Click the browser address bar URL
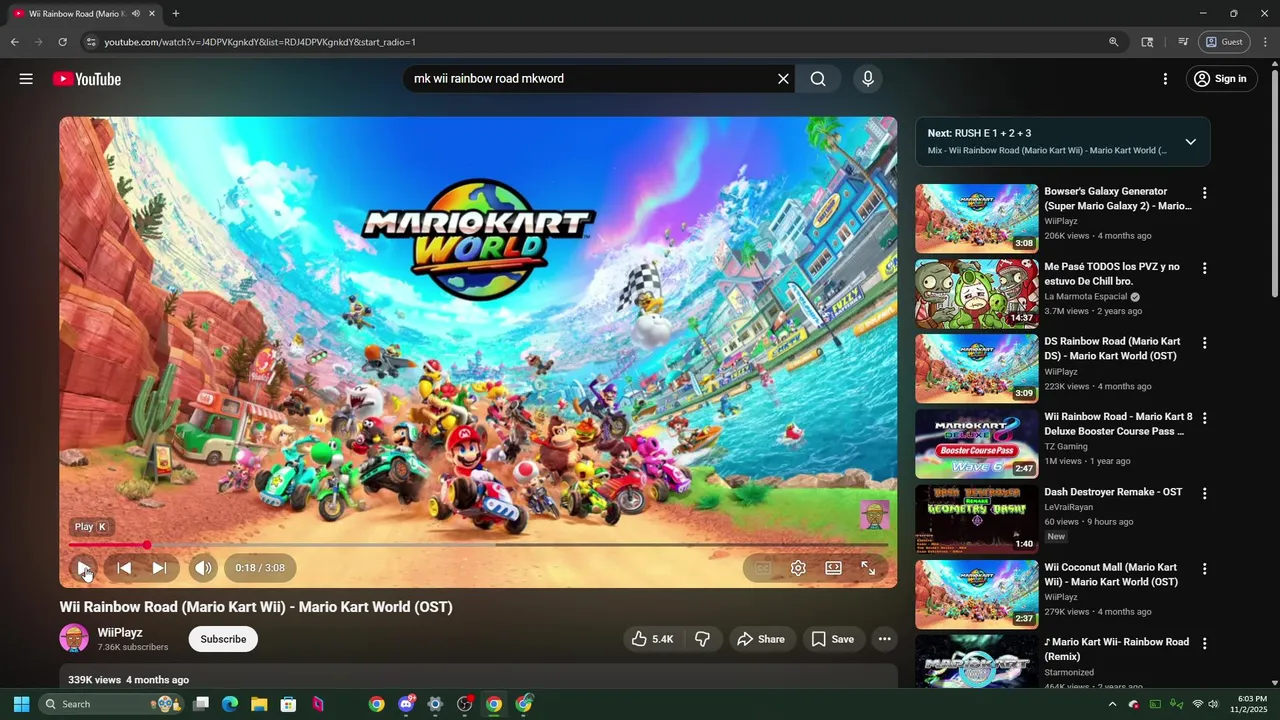 tap(260, 42)
